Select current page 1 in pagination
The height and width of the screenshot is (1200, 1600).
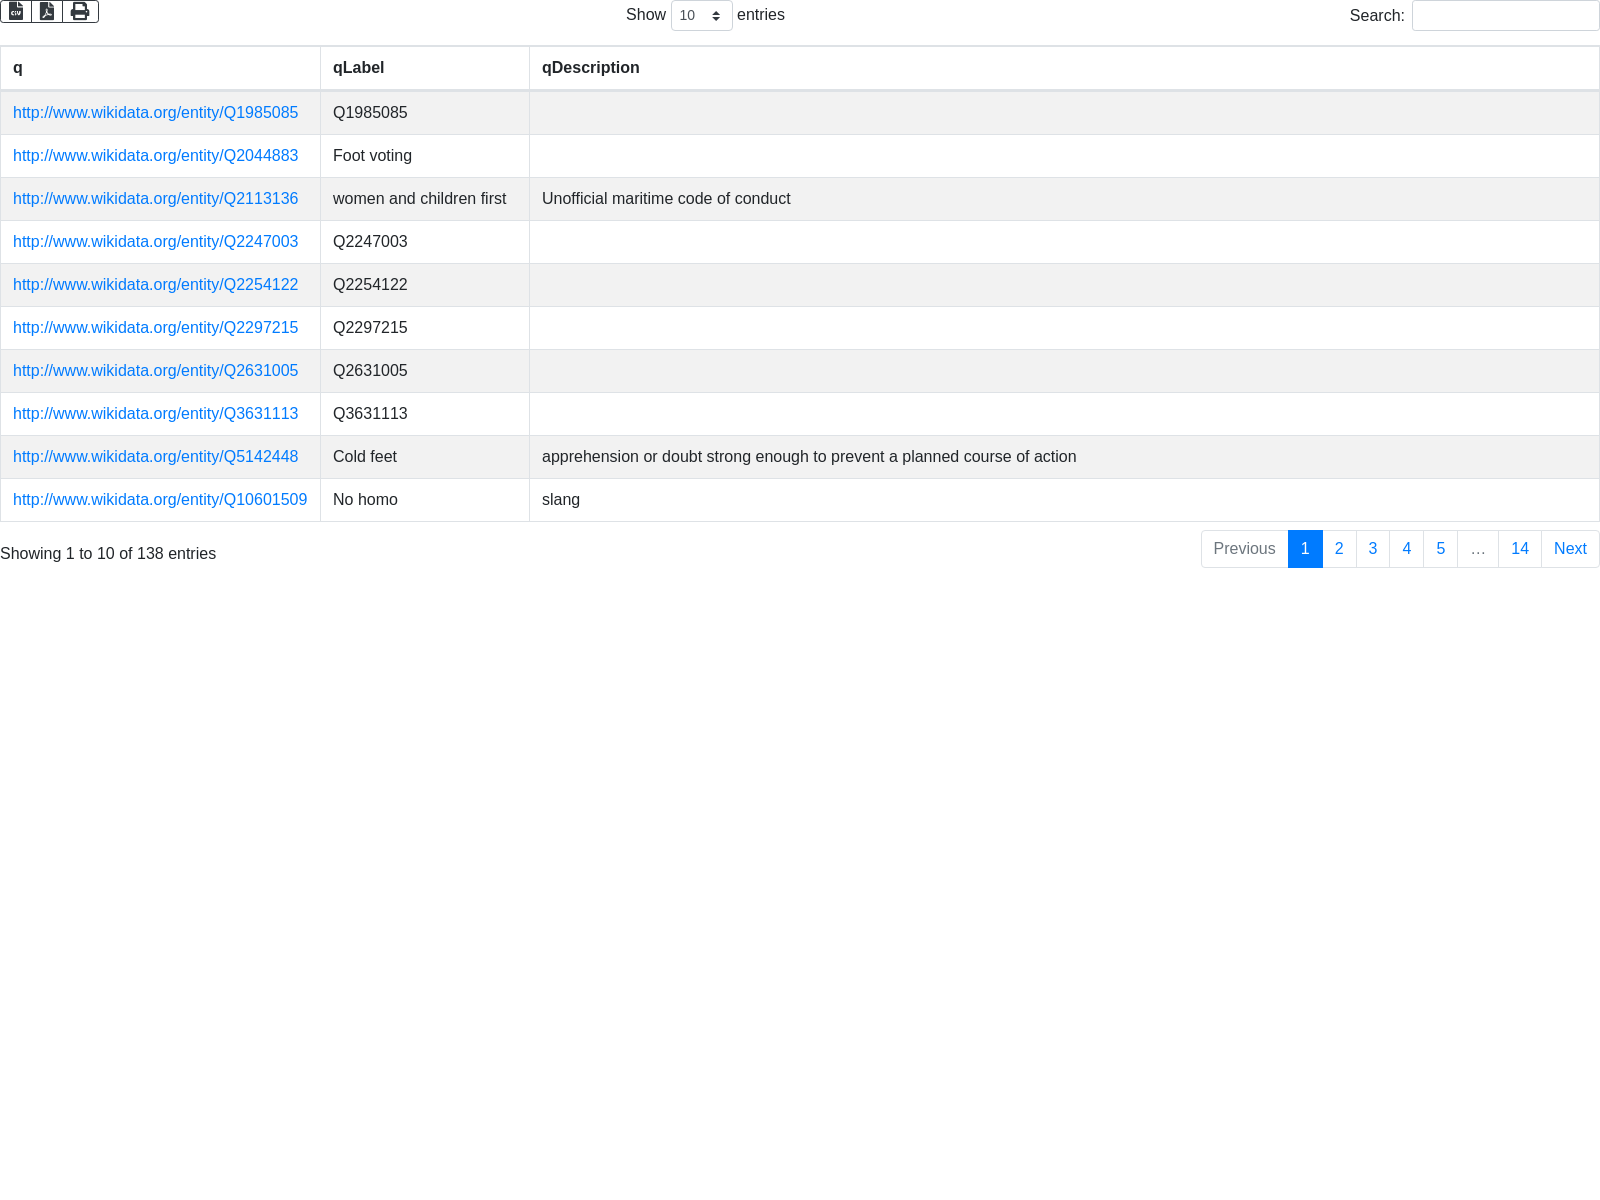pyautogui.click(x=1305, y=549)
